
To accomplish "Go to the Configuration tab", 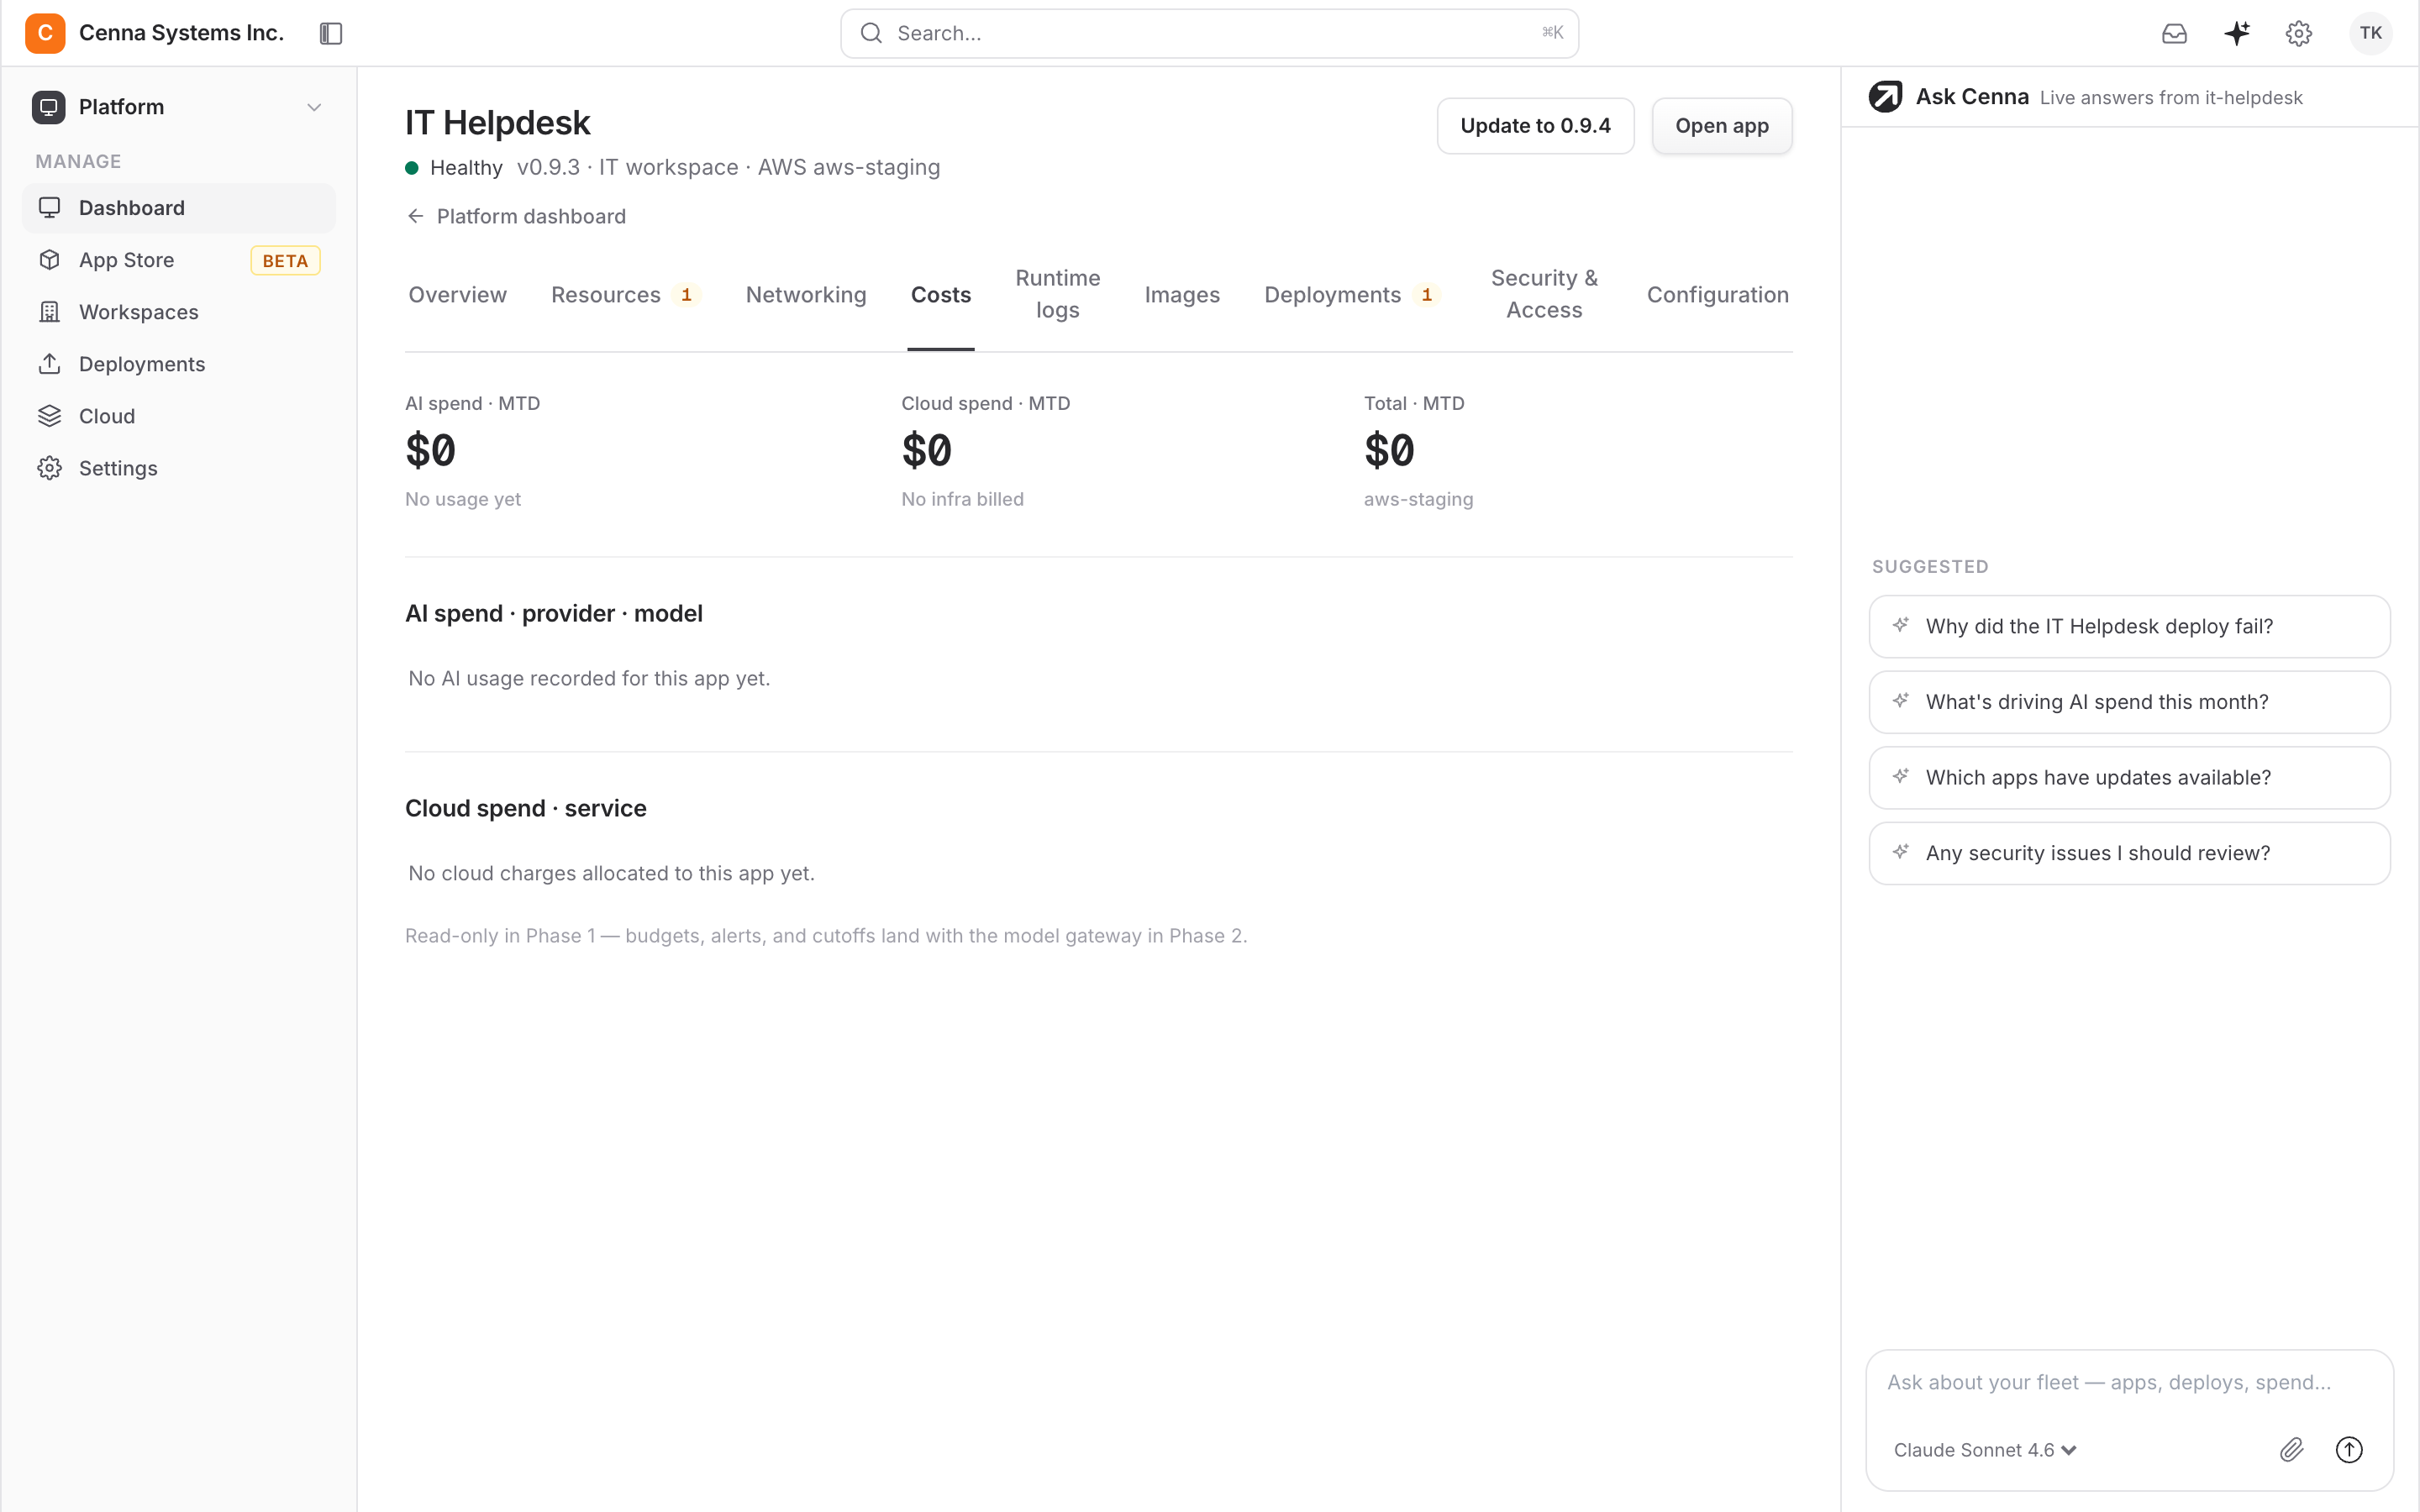I will tap(1718, 295).
